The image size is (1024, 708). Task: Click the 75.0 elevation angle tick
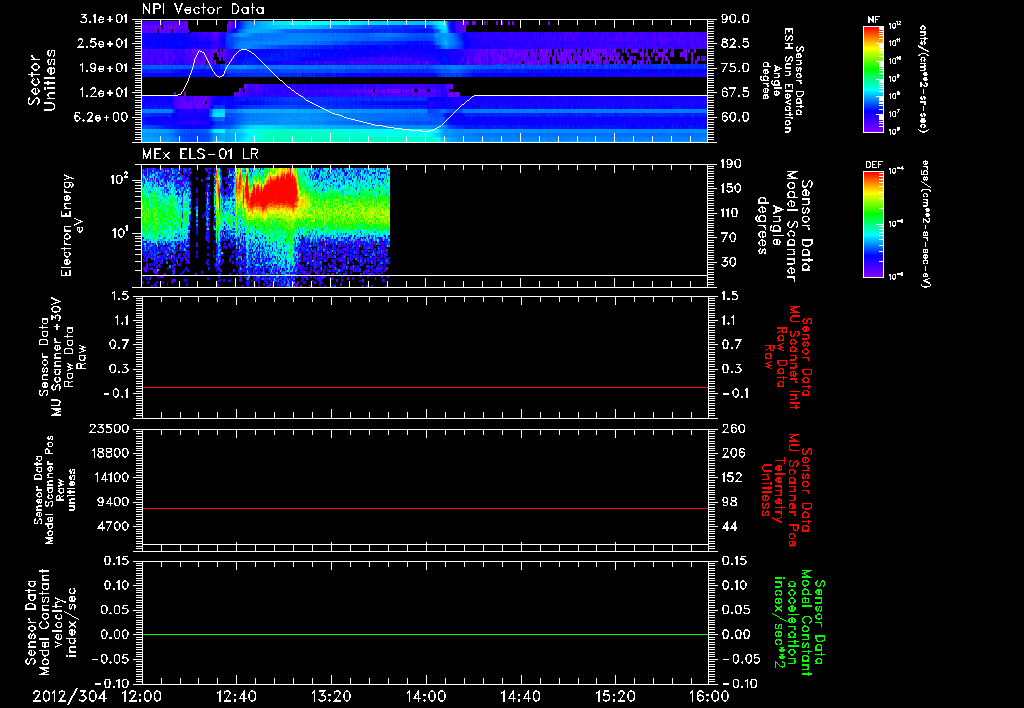coord(735,68)
